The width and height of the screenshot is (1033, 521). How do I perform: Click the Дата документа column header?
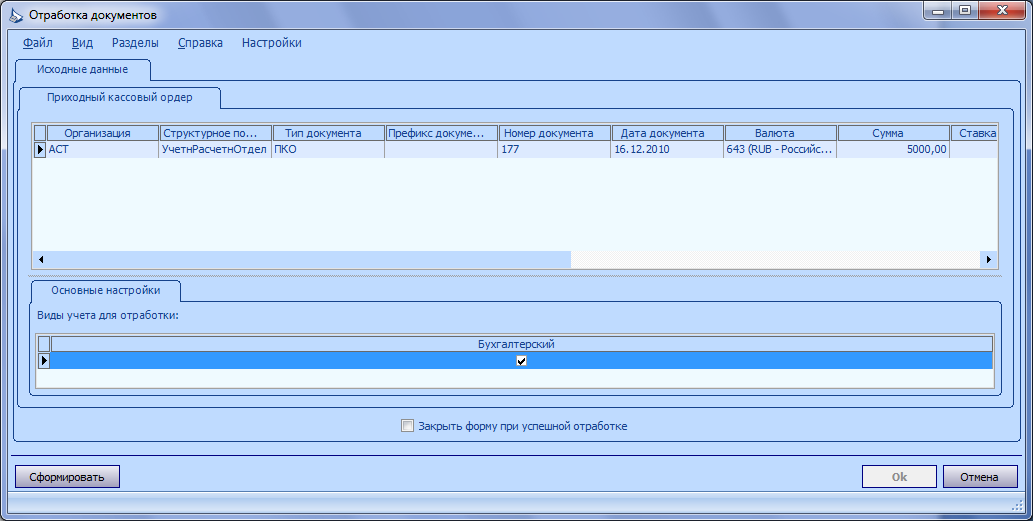click(x=662, y=133)
